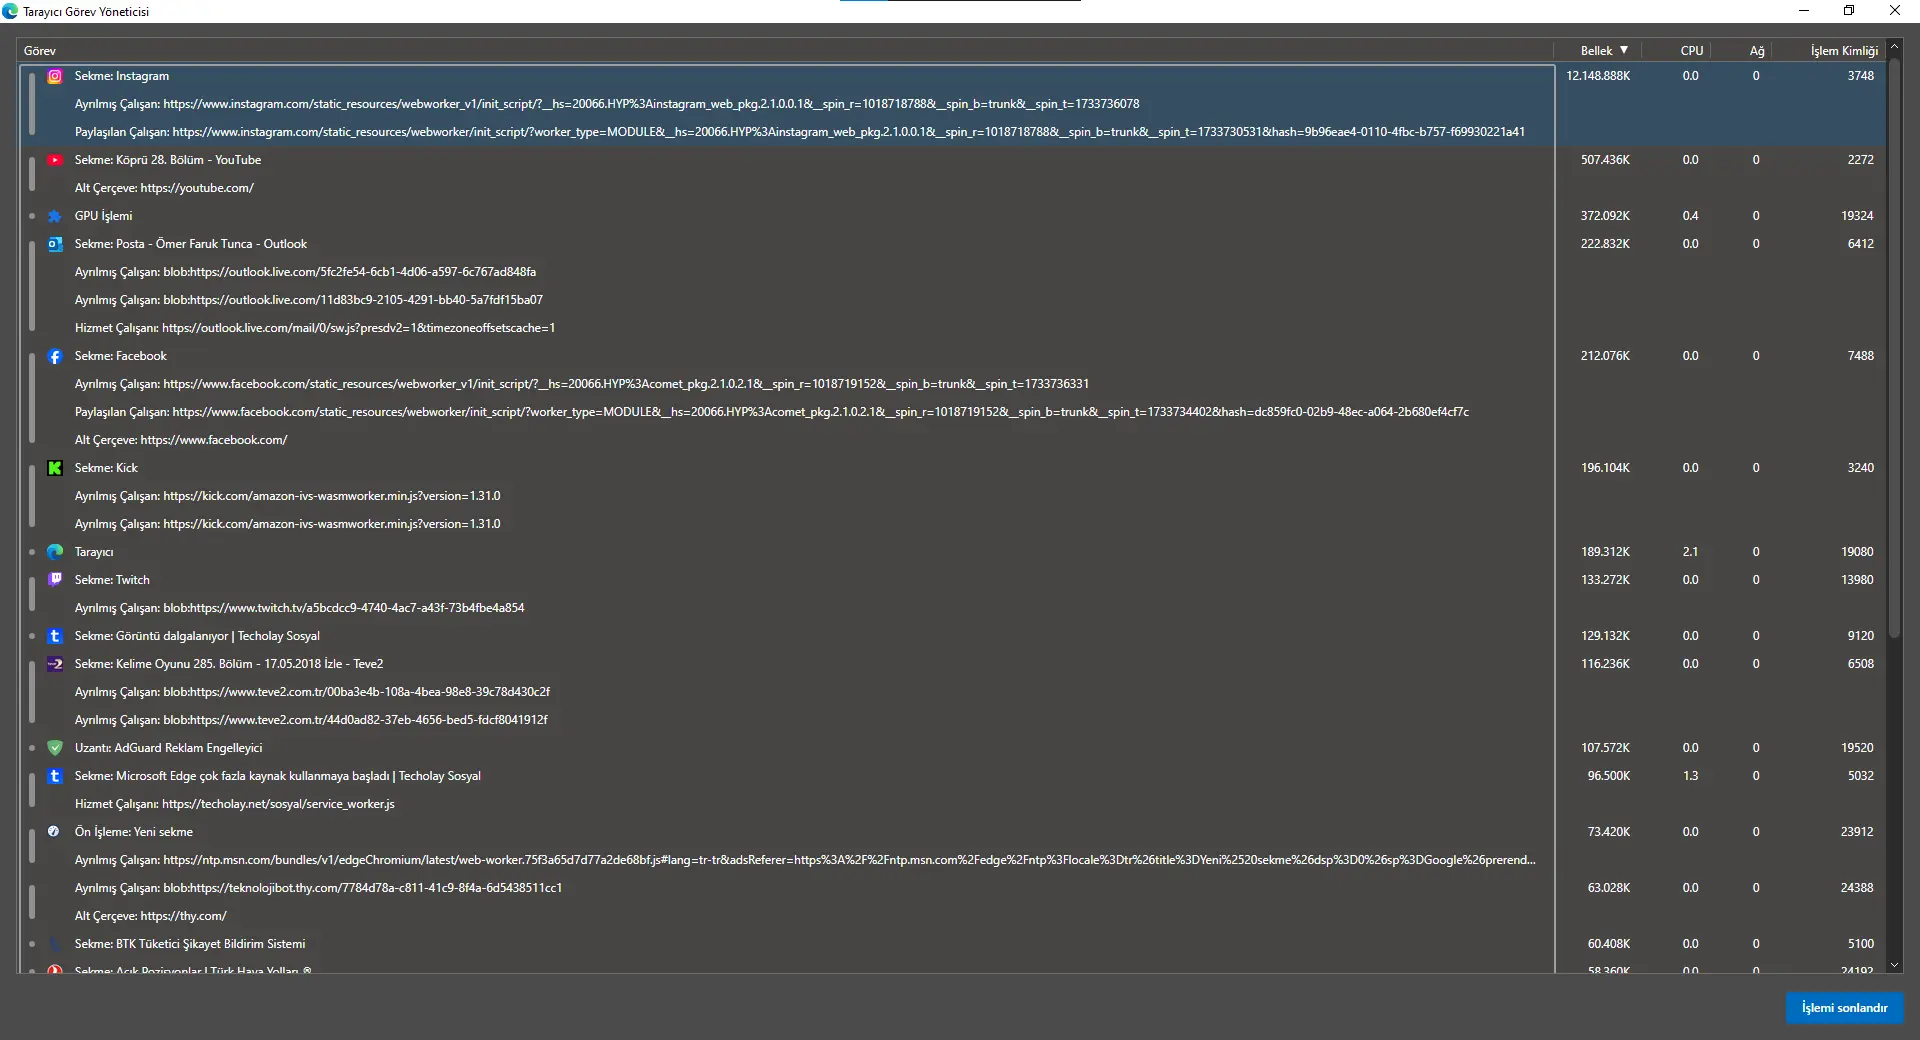Click the İşlemi sonlandır button
The width and height of the screenshot is (1920, 1040).
(x=1844, y=1008)
